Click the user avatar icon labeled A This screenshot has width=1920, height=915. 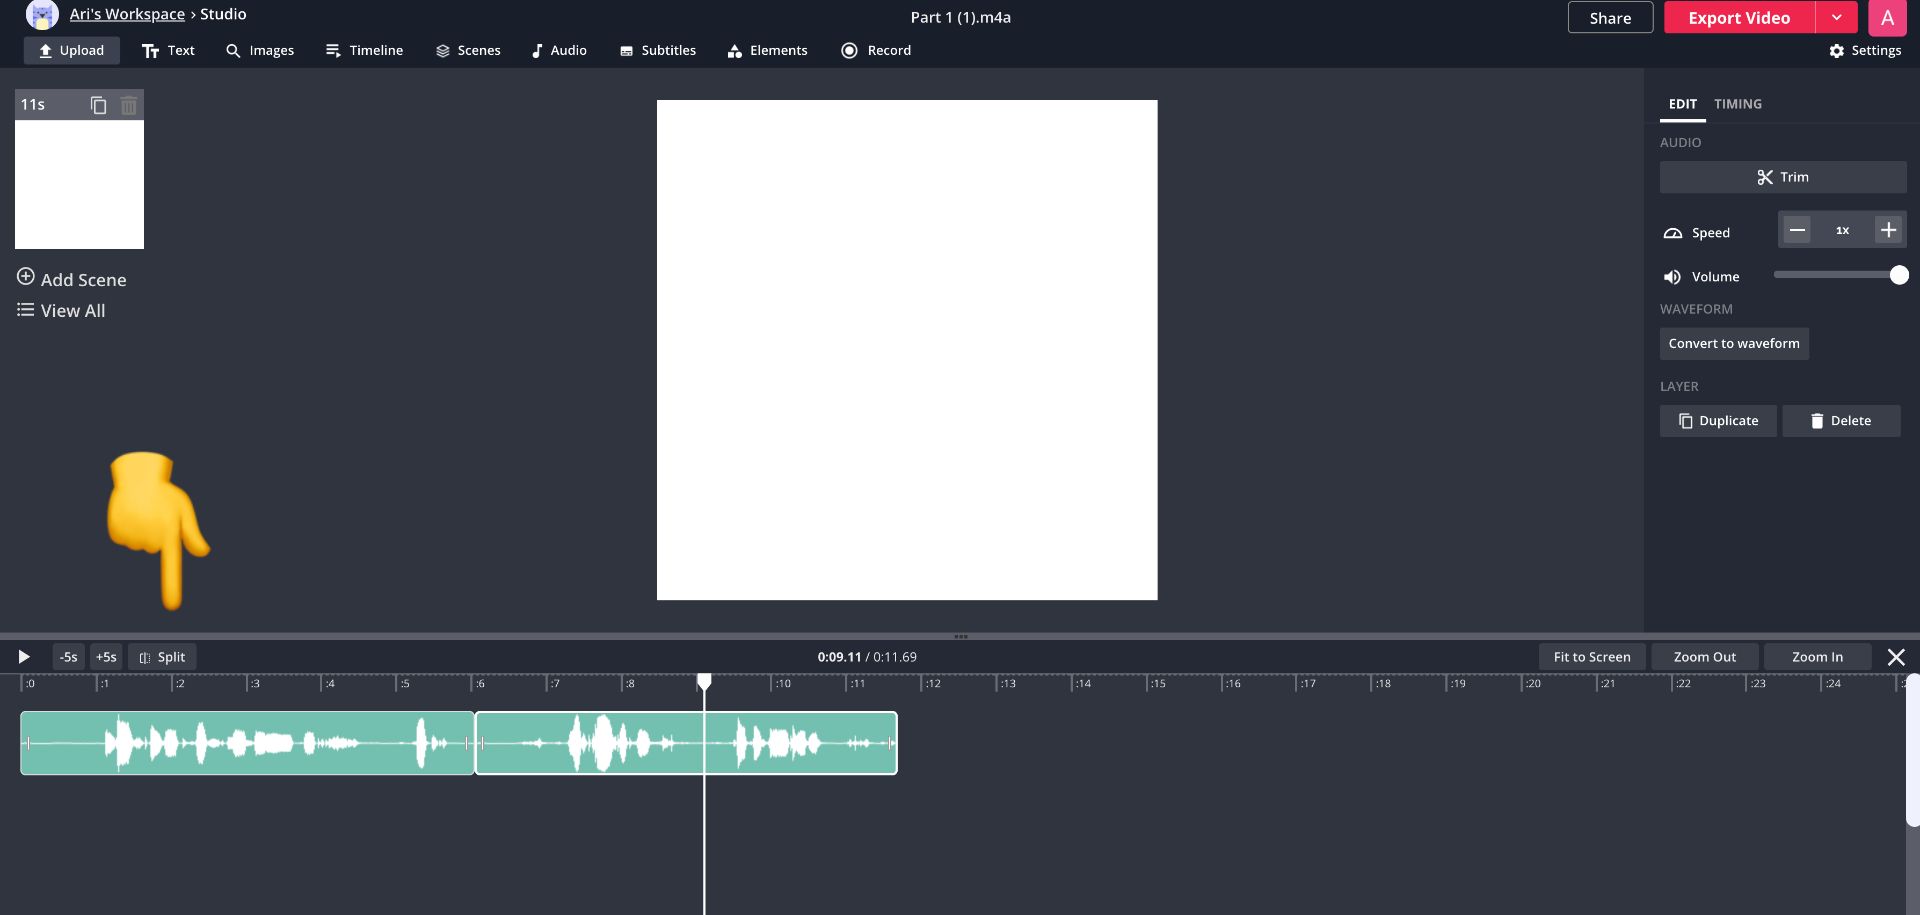pyautogui.click(x=1887, y=18)
